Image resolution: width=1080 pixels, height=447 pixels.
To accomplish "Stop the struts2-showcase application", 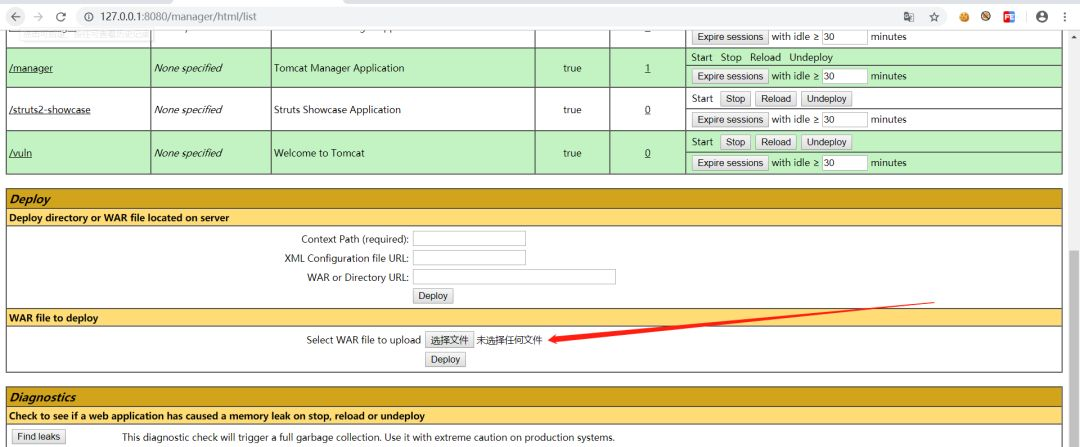I will point(735,99).
